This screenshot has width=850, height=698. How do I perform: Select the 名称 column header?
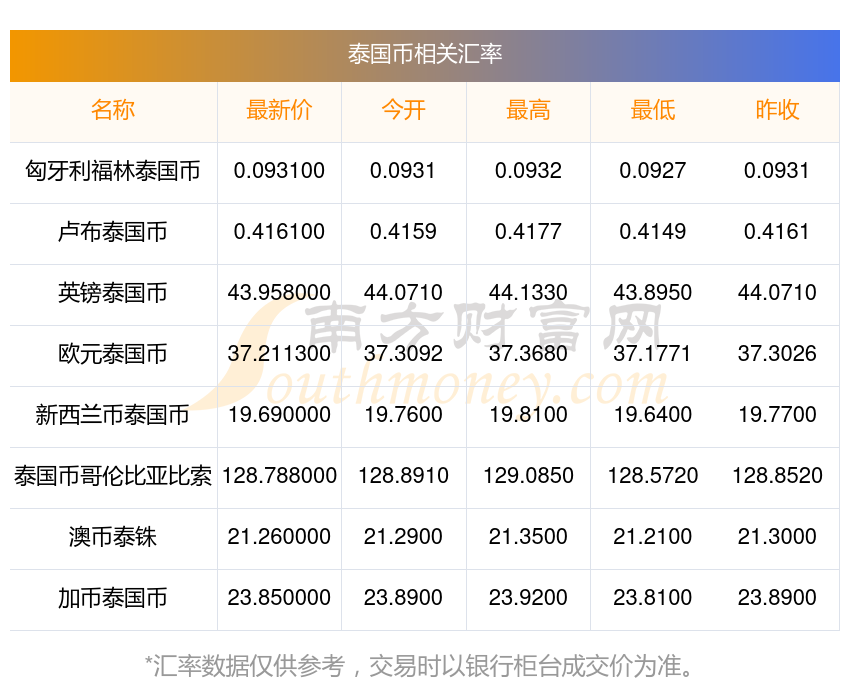click(x=113, y=111)
